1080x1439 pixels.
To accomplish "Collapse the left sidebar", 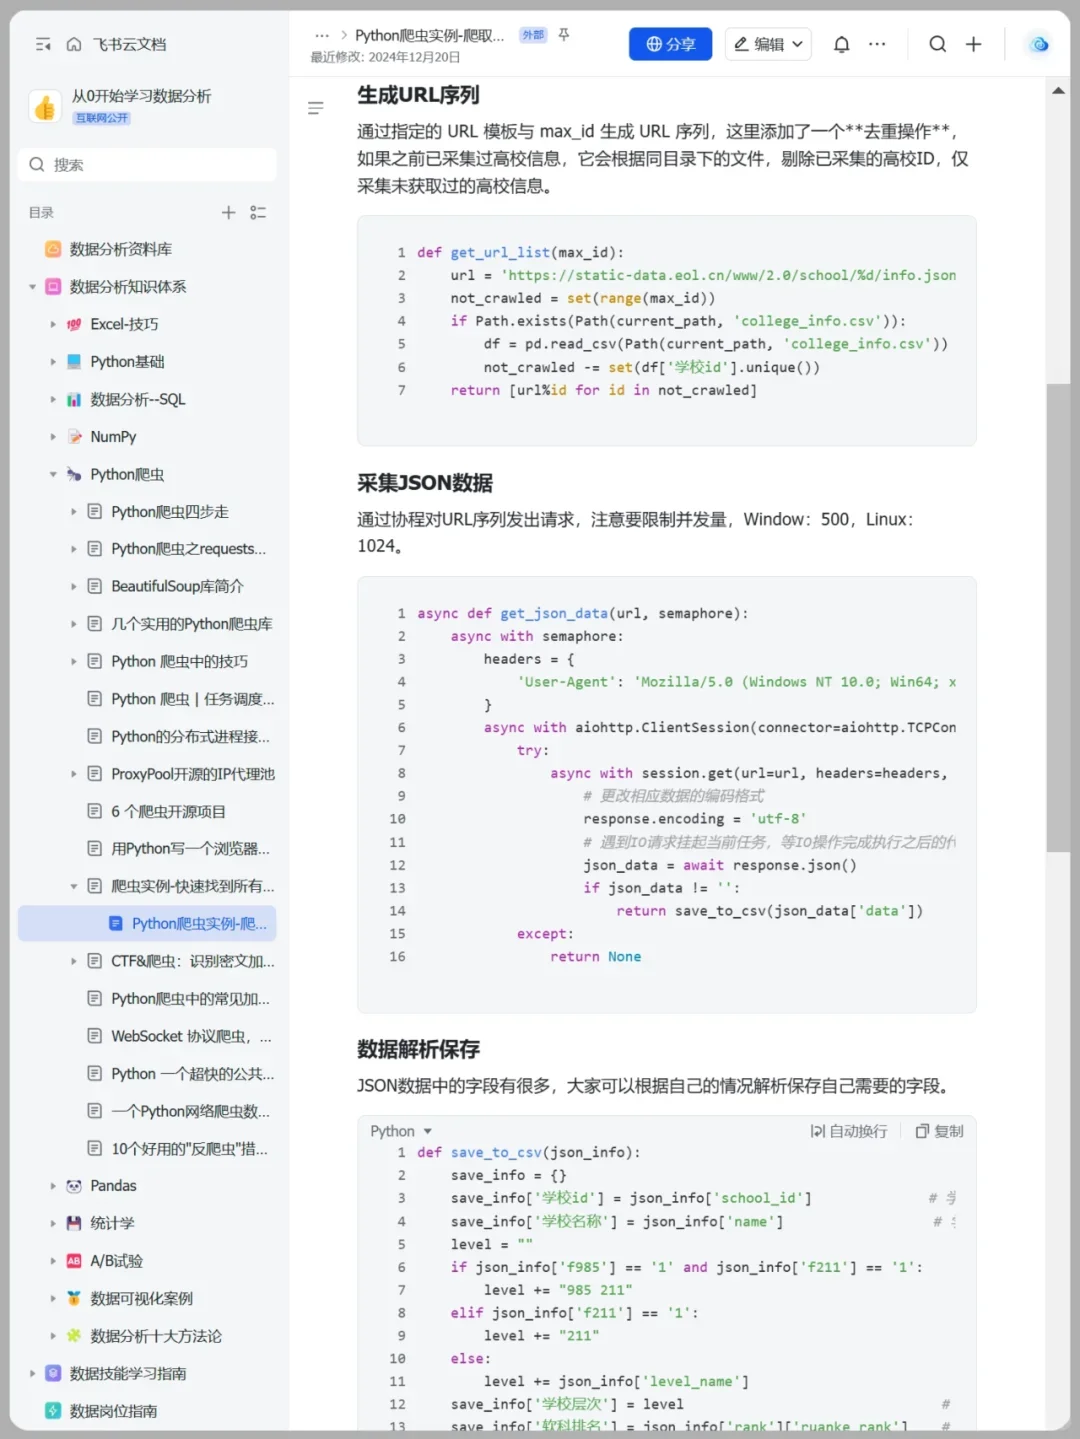I will point(43,44).
